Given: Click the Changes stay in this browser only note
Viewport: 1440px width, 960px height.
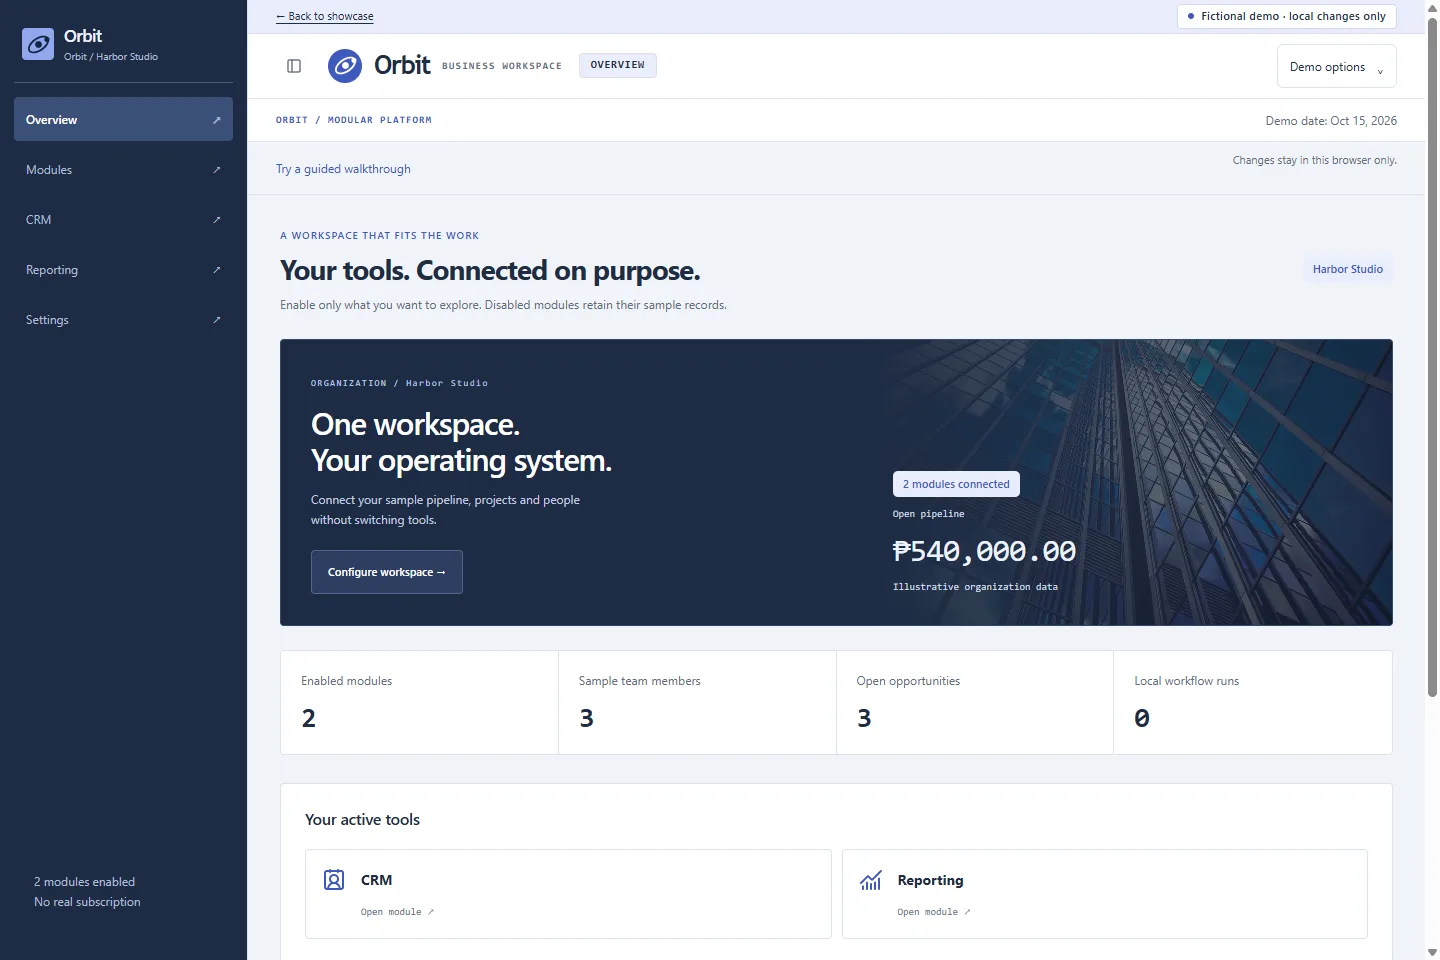Looking at the screenshot, I should click(x=1315, y=160).
